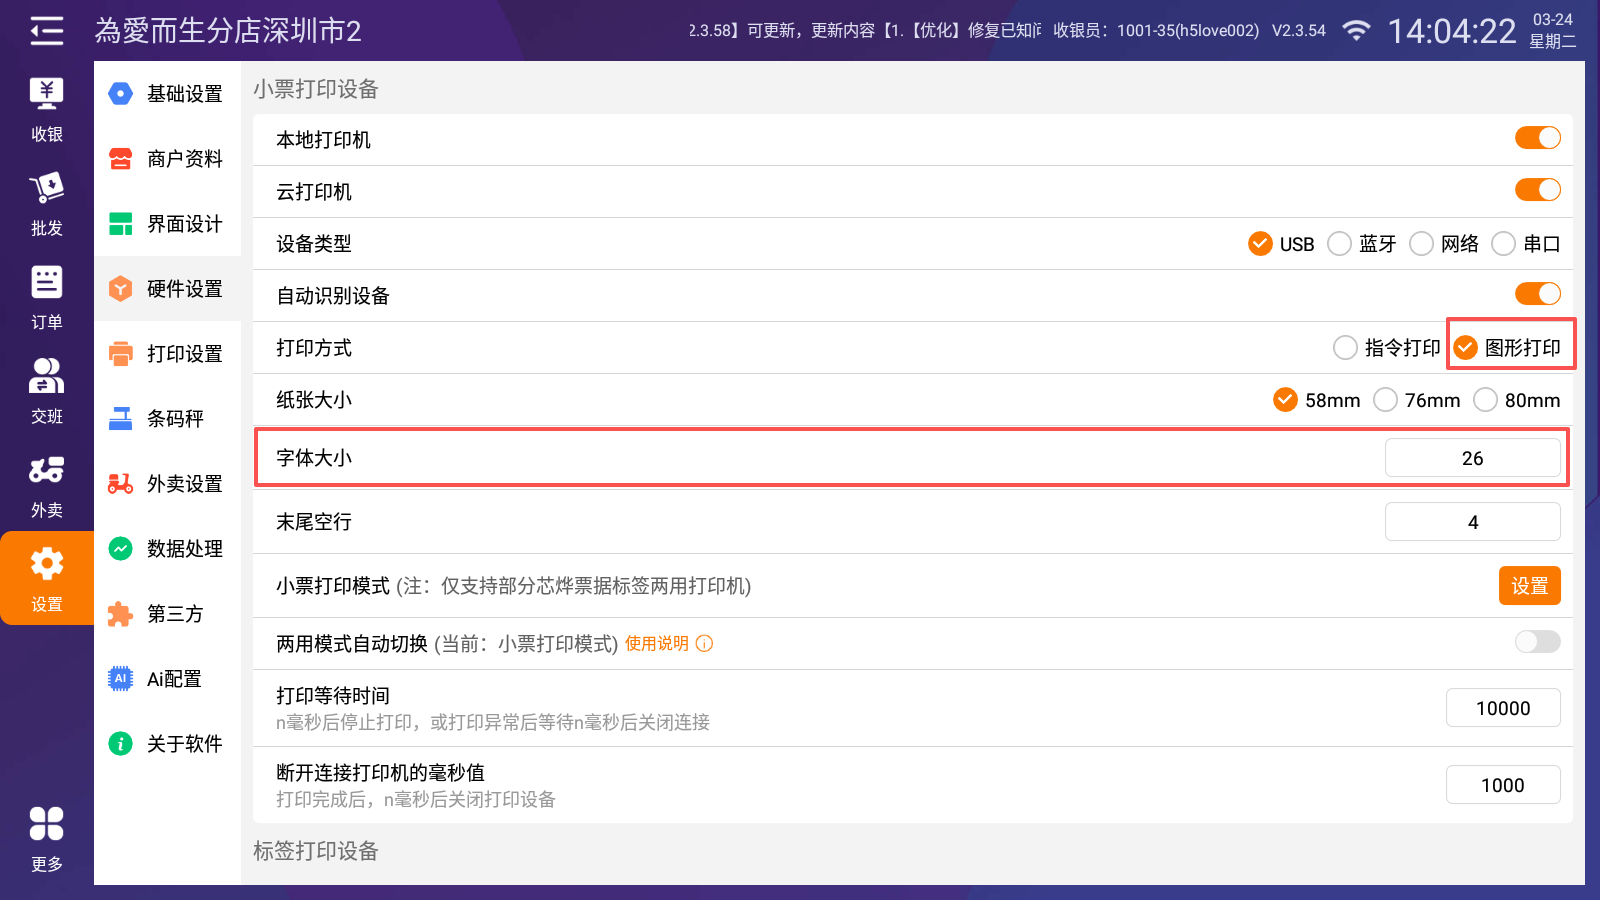1600x900 pixels.
Task: Turn off the 云打印机 switch
Action: pos(1537,190)
